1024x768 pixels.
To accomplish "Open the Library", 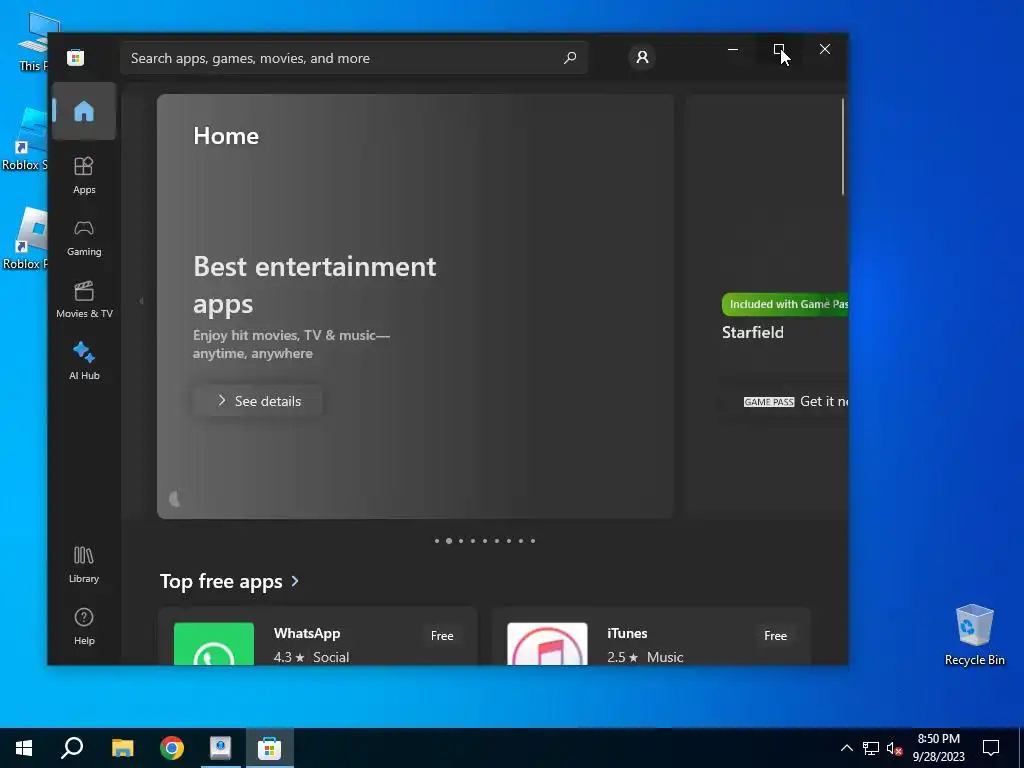I will point(84,565).
